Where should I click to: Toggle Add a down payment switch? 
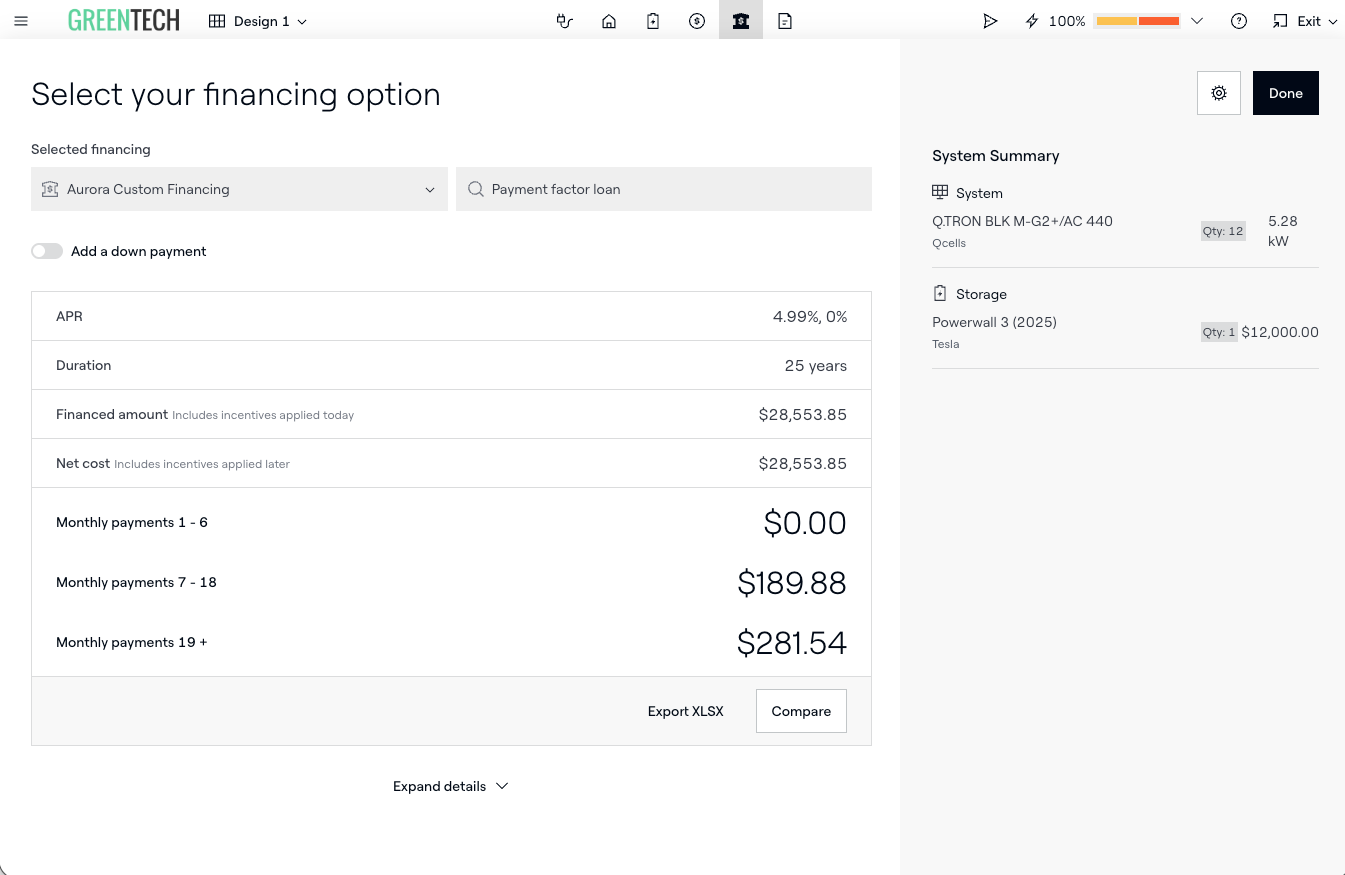[x=47, y=251]
